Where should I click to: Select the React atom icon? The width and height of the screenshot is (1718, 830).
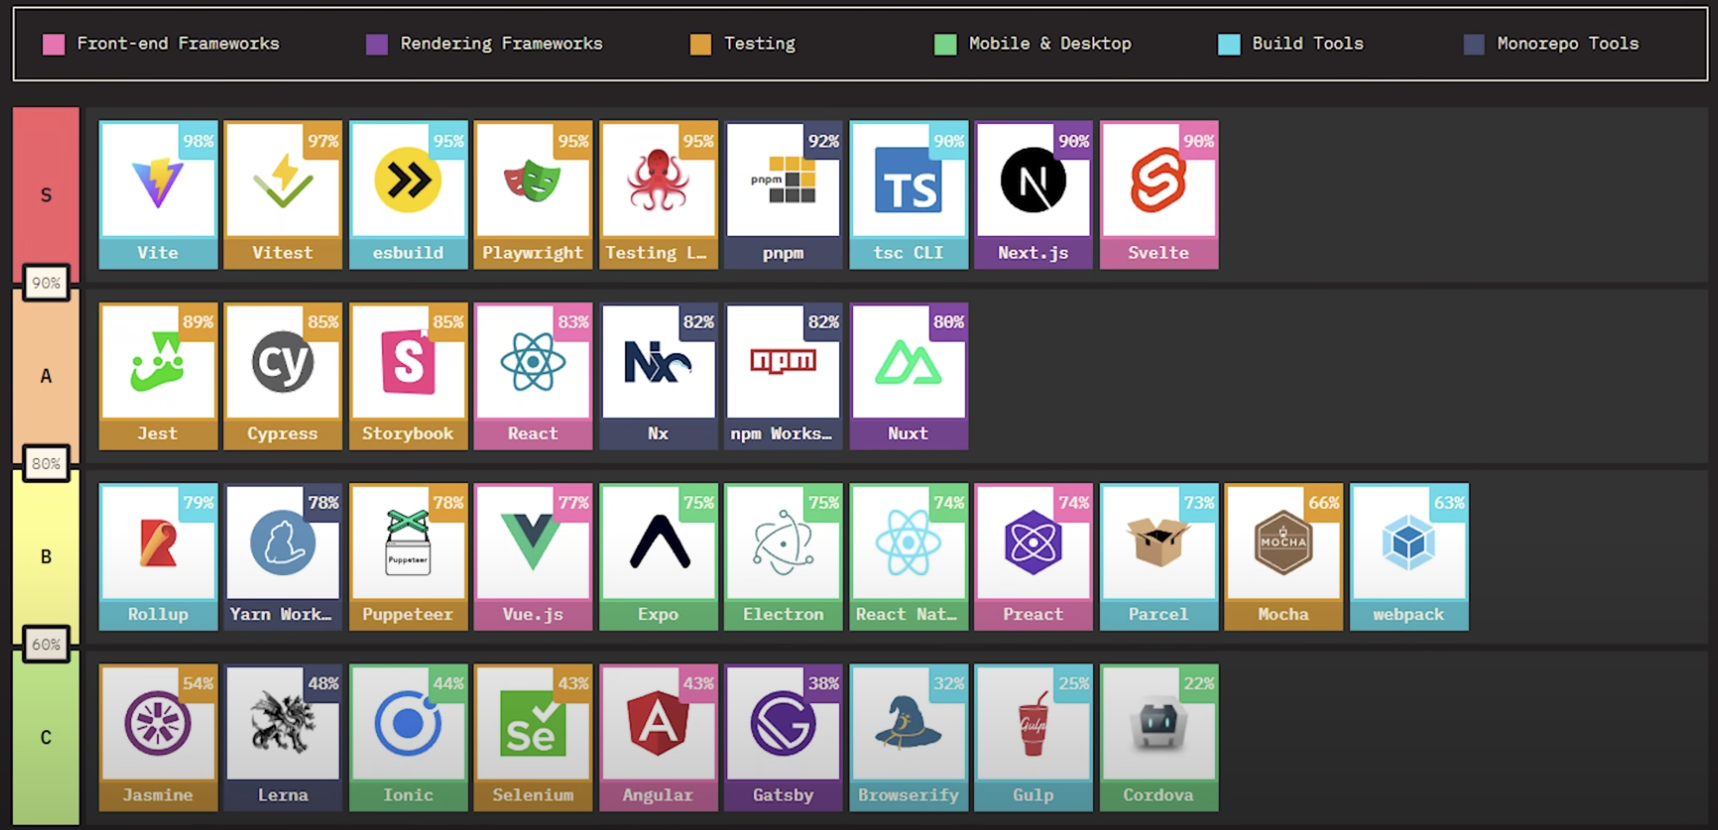(x=533, y=362)
